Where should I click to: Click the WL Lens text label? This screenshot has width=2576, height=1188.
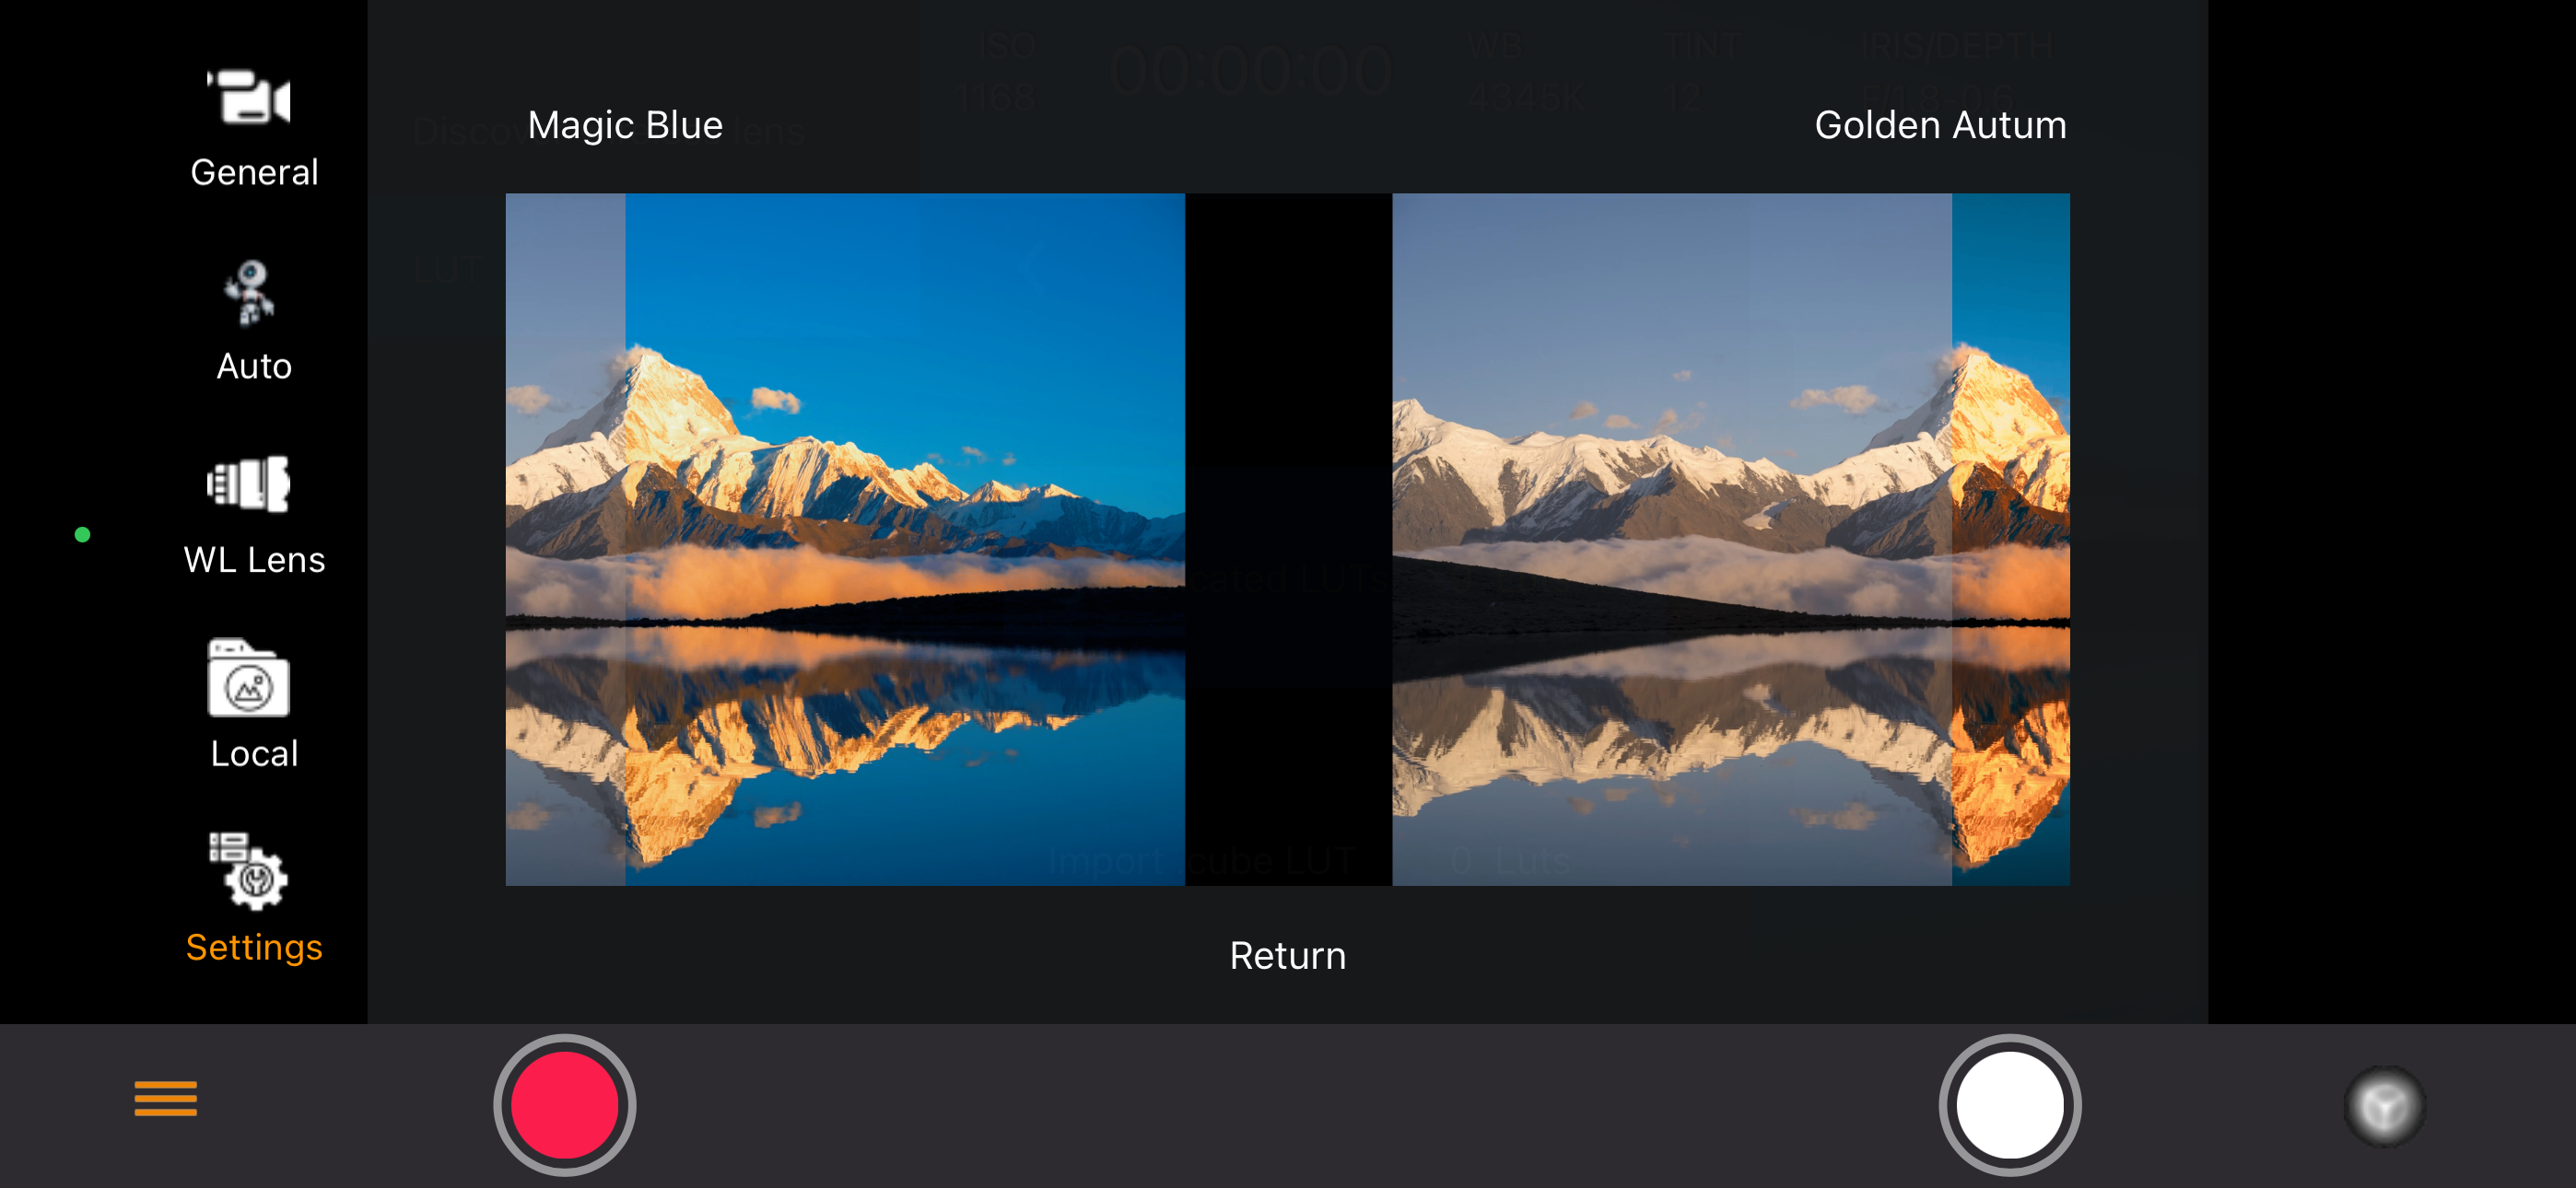[x=254, y=559]
